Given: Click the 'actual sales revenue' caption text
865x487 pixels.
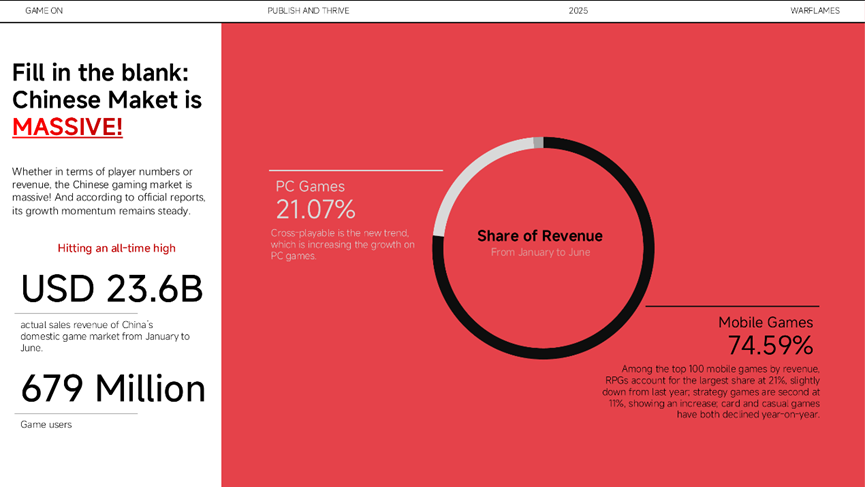Looking at the screenshot, I should 105,336.
